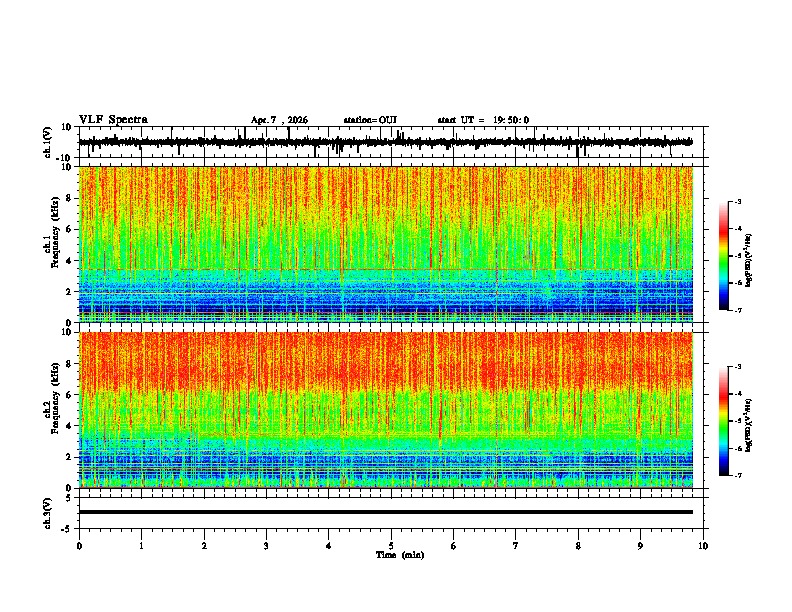Screen dimensions: 792x612
Task: Click time axis tick label "5"
Action: [391, 546]
